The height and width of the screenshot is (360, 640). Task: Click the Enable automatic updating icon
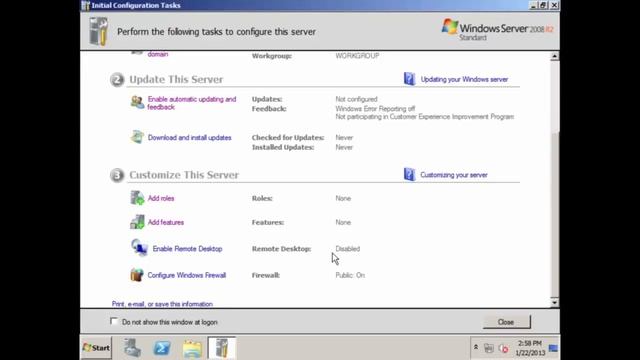(137, 102)
